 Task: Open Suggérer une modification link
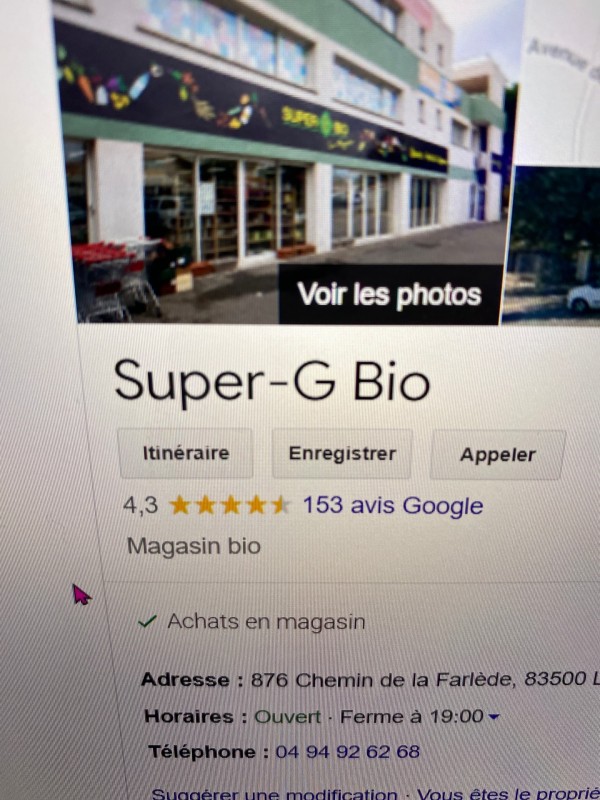(273, 793)
